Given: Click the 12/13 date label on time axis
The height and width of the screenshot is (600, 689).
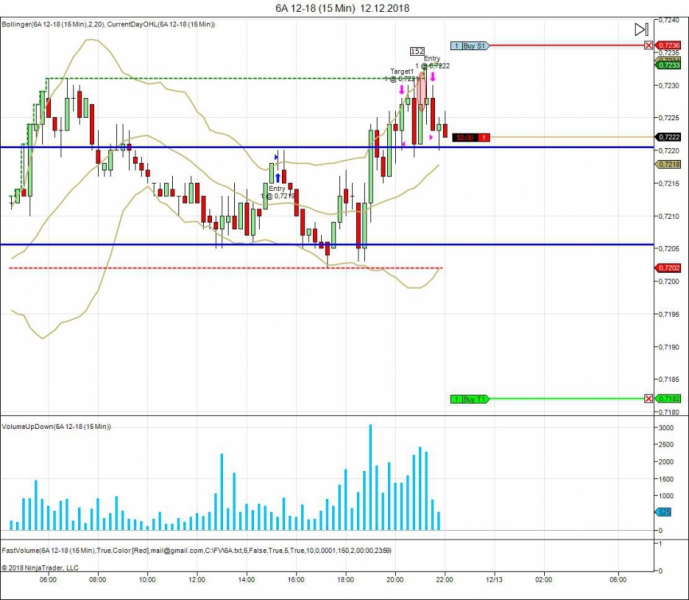Looking at the screenshot, I should [x=494, y=580].
